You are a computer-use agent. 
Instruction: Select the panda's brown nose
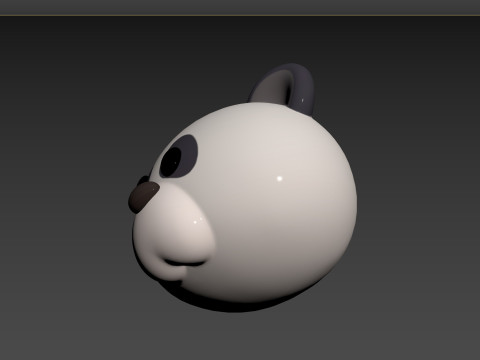tap(143, 197)
